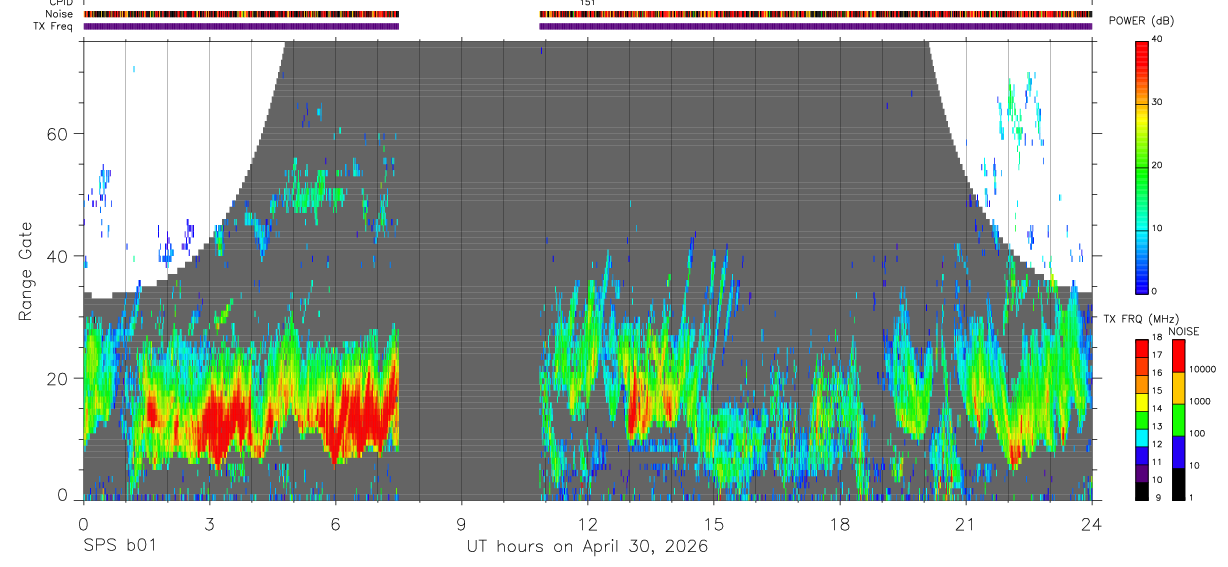
Task: Click the TX FRQ (MHz) color scale
Action: click(1142, 419)
